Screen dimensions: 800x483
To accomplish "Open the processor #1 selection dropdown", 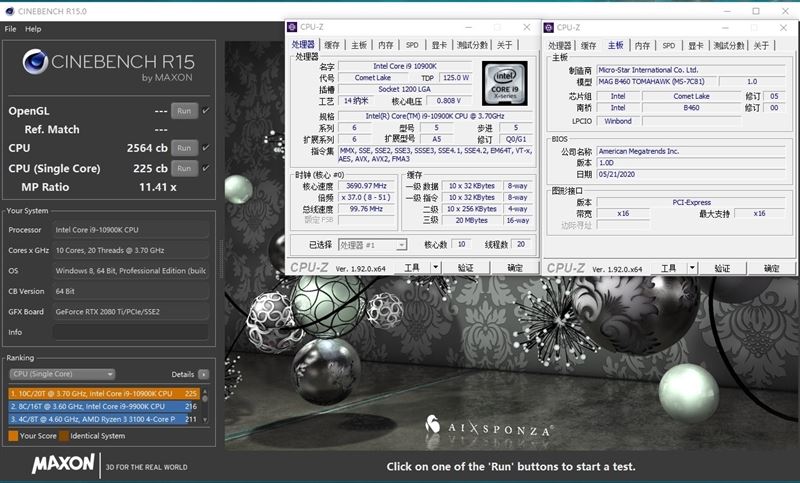I will pyautogui.click(x=372, y=245).
